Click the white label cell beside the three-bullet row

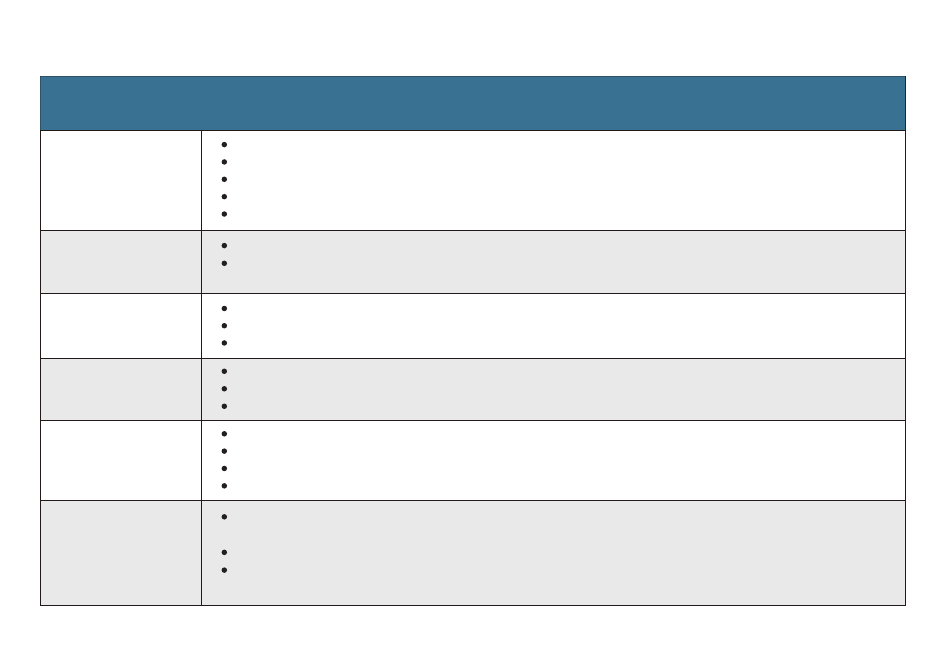121,326
